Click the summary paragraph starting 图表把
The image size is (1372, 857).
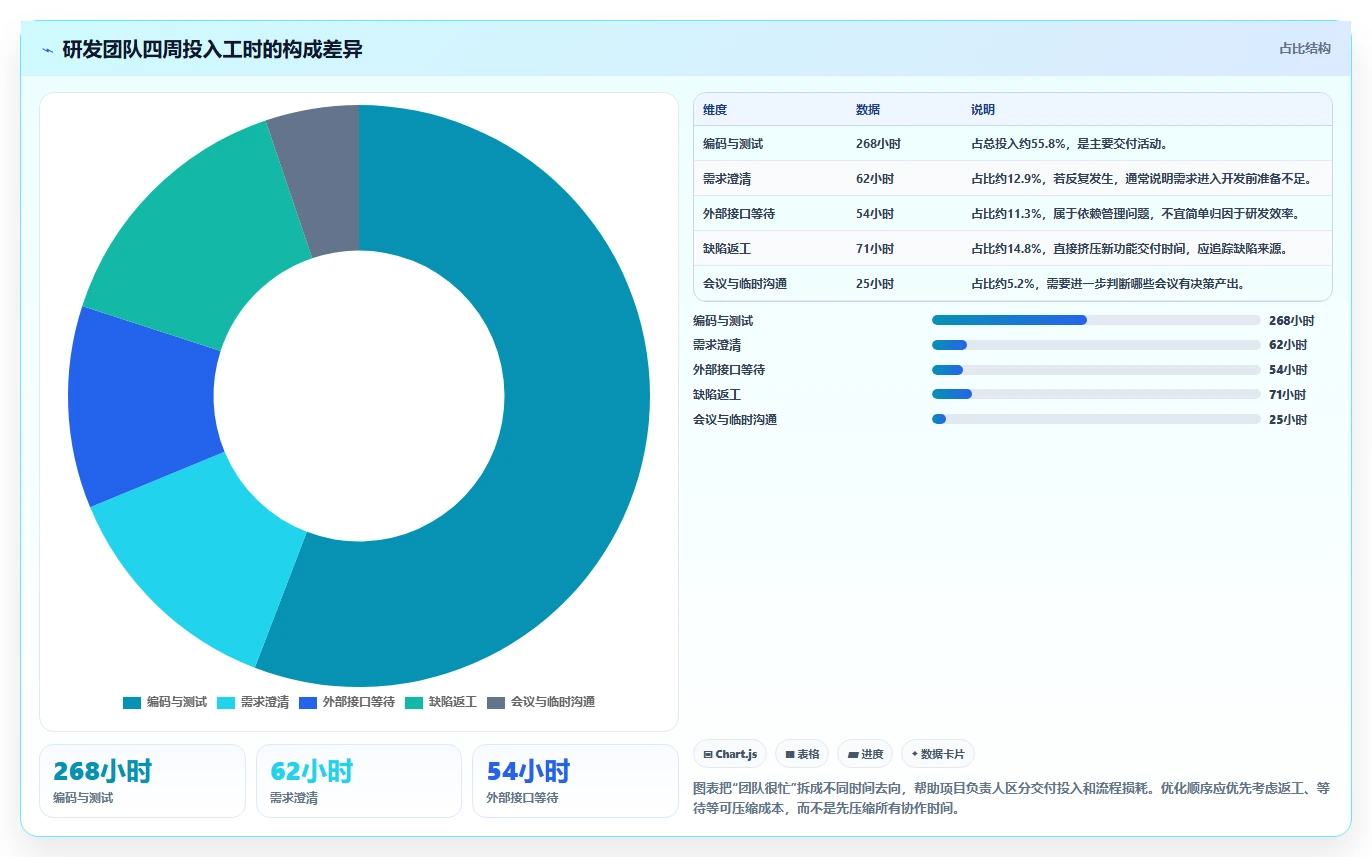[x=1012, y=798]
